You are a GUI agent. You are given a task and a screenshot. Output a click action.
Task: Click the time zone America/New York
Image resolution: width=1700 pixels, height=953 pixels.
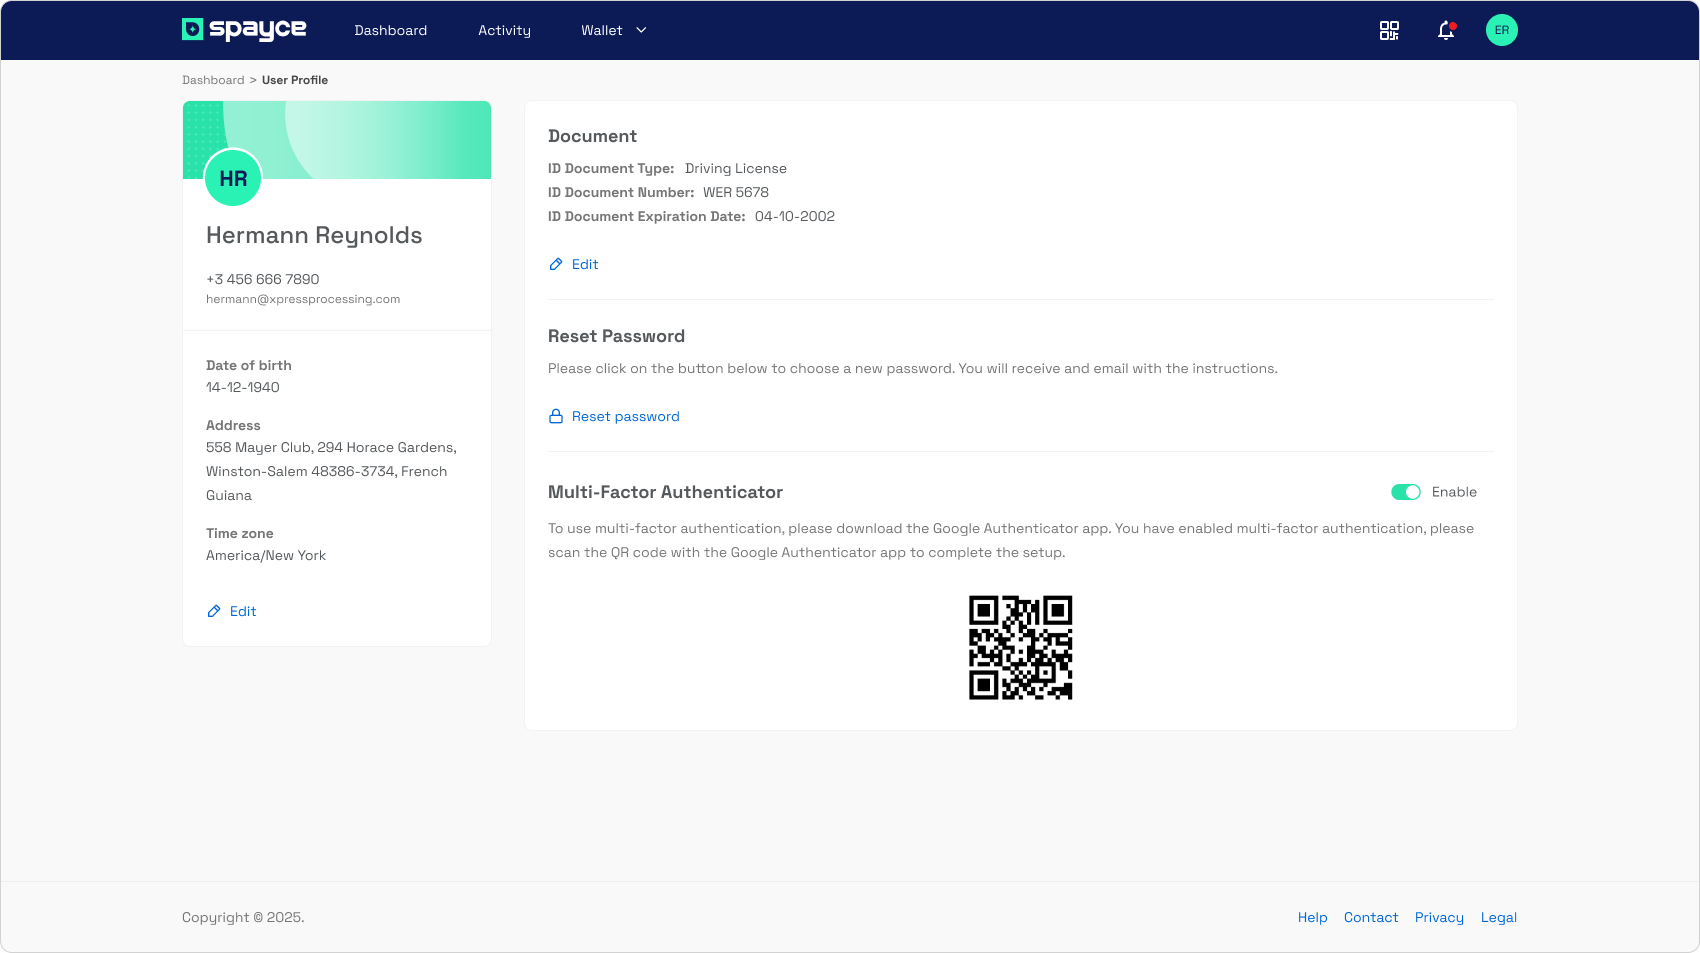click(266, 555)
